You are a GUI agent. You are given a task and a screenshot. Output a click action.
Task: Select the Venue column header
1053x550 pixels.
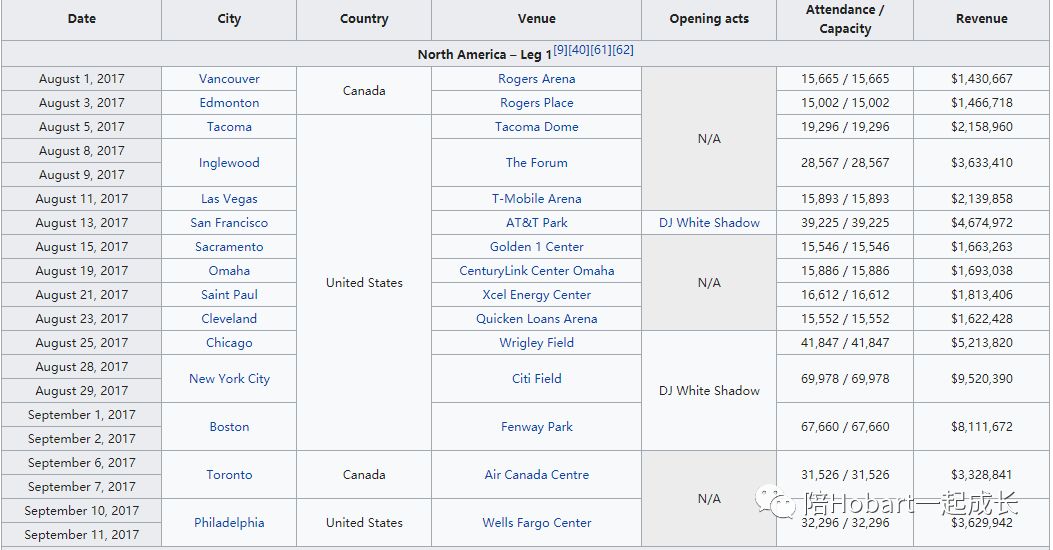(537, 19)
